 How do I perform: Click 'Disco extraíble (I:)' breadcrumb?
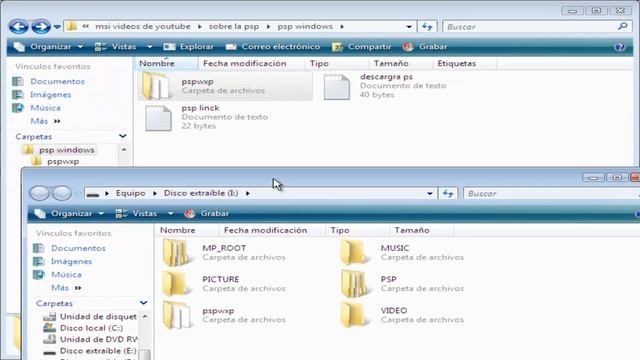pyautogui.click(x=201, y=193)
